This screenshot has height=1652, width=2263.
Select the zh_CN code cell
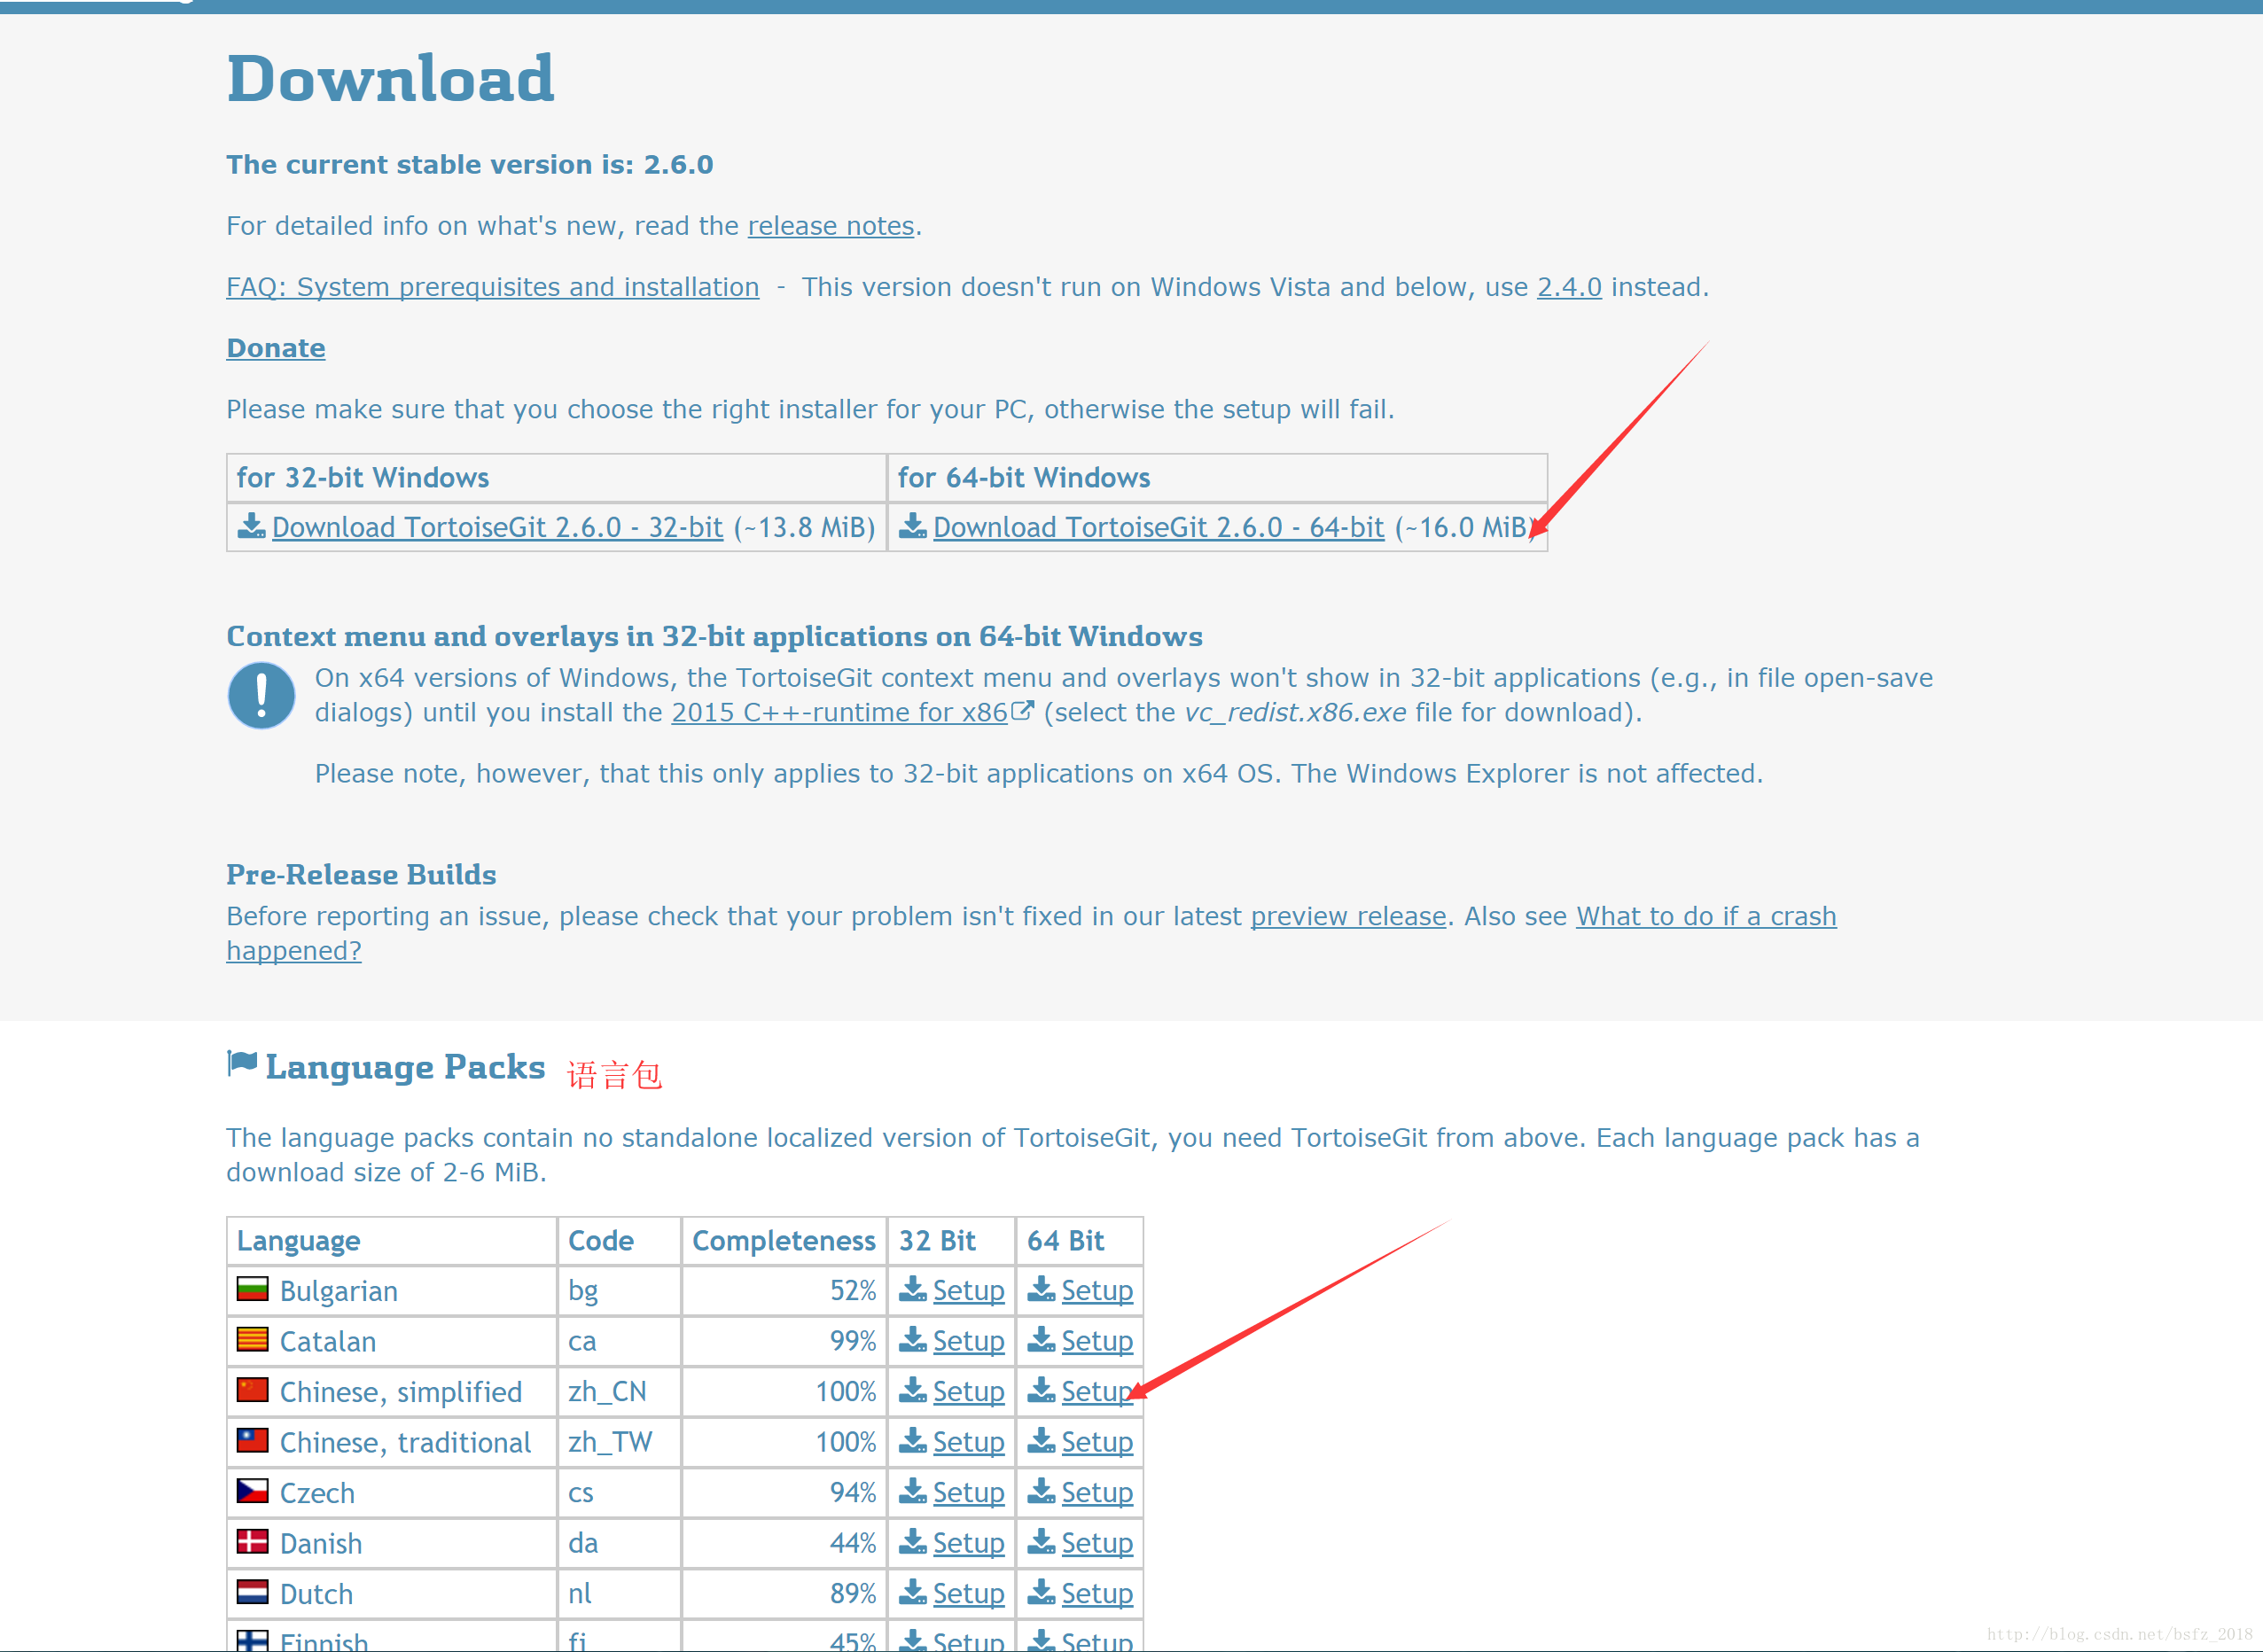tap(619, 1392)
